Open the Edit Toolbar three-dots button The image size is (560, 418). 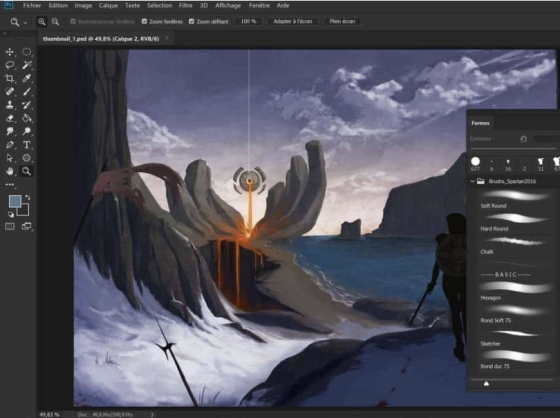10,185
